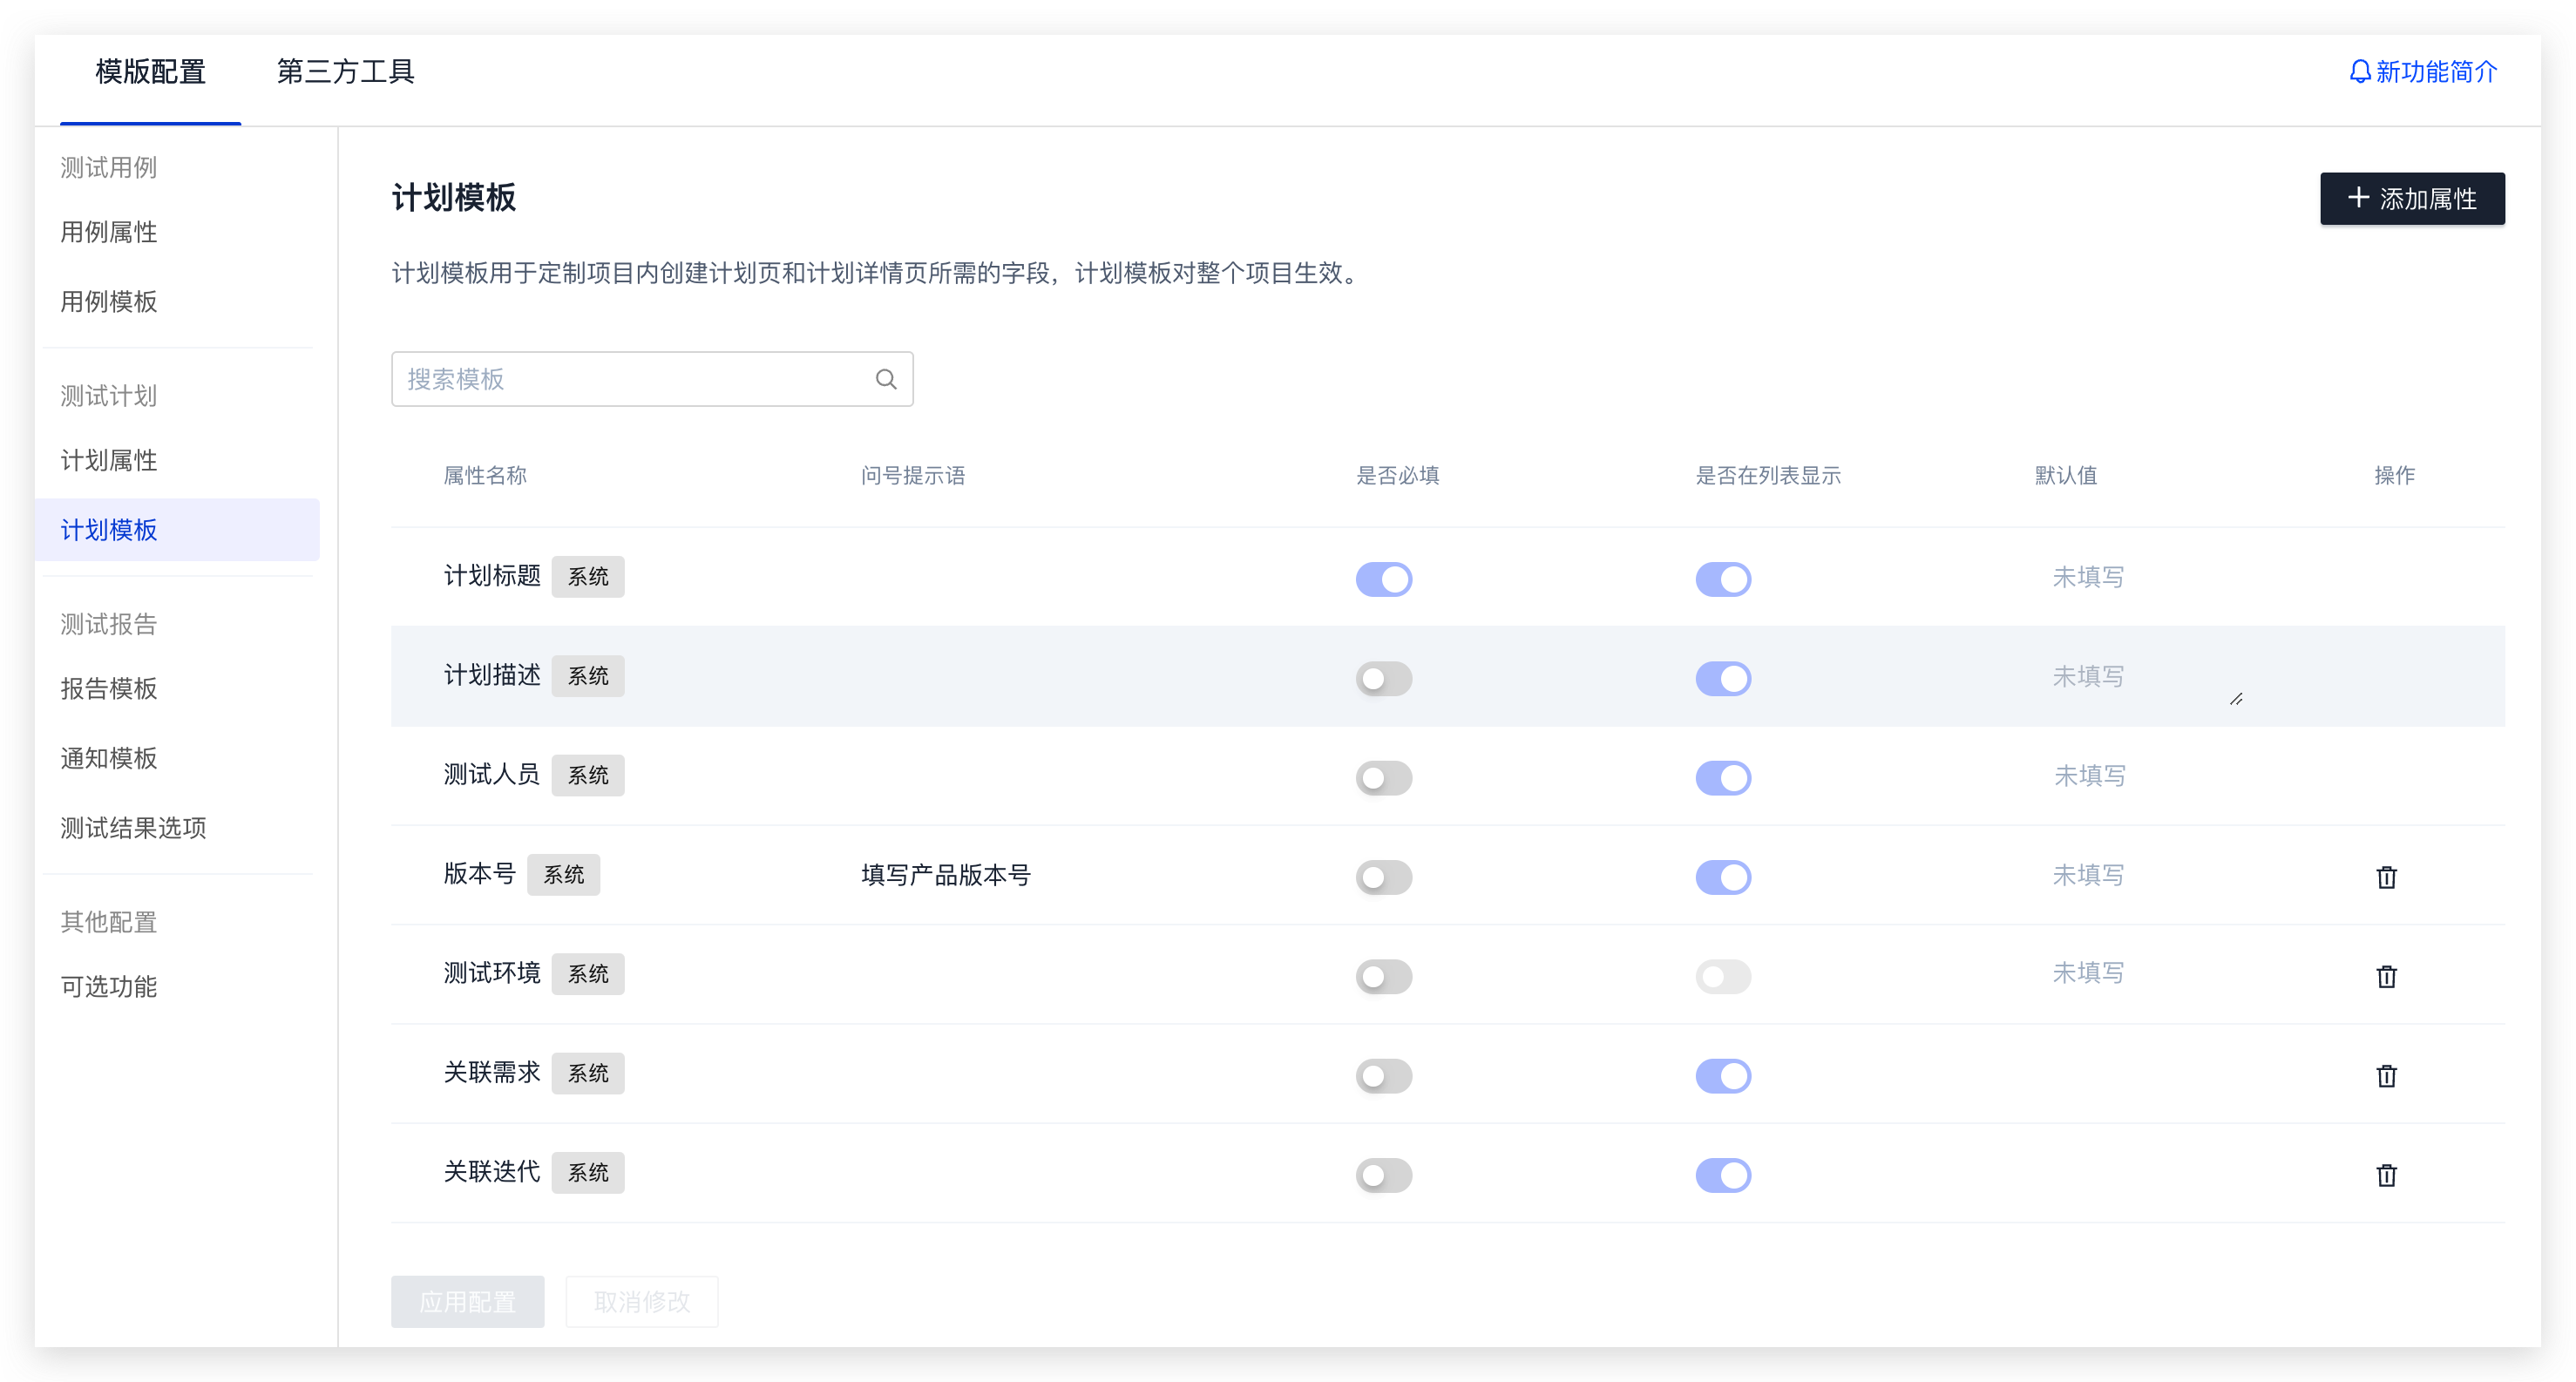Switch to 第三方工具 tab
The width and height of the screenshot is (2576, 1382).
click(x=345, y=72)
